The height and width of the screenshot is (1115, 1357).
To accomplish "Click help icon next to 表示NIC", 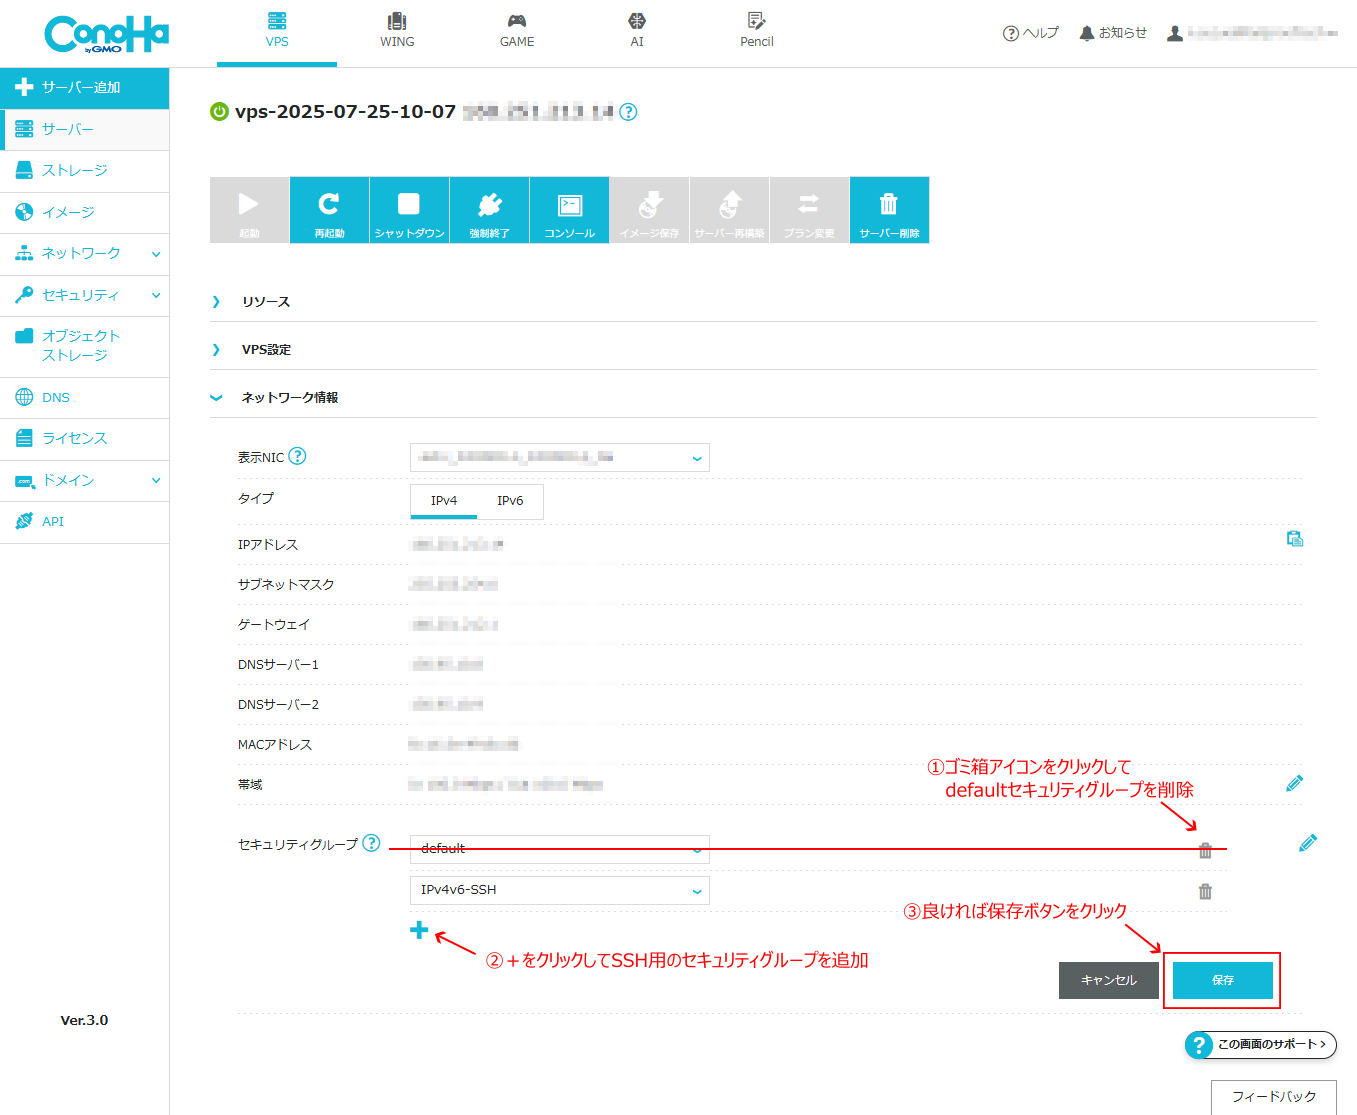I will point(297,456).
